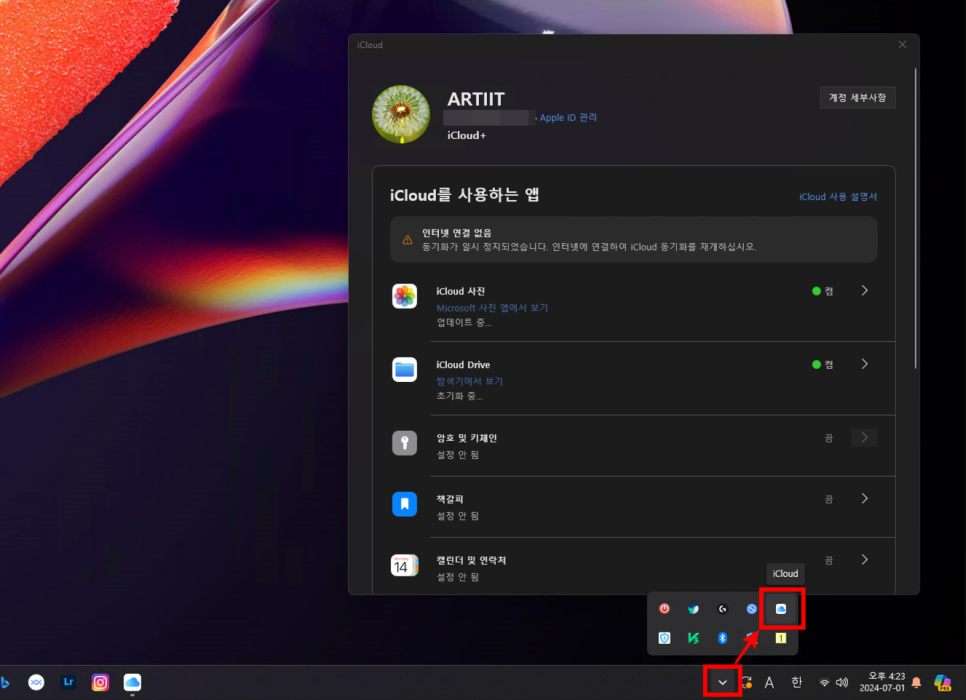Image resolution: width=966 pixels, height=700 pixels.
Task: Expand the 캘린더 및 연락처 row chevron
Action: [x=864, y=559]
